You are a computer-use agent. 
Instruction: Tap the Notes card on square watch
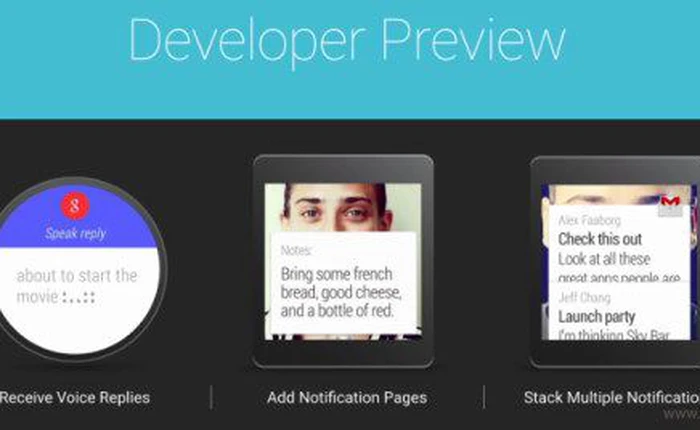(x=344, y=282)
